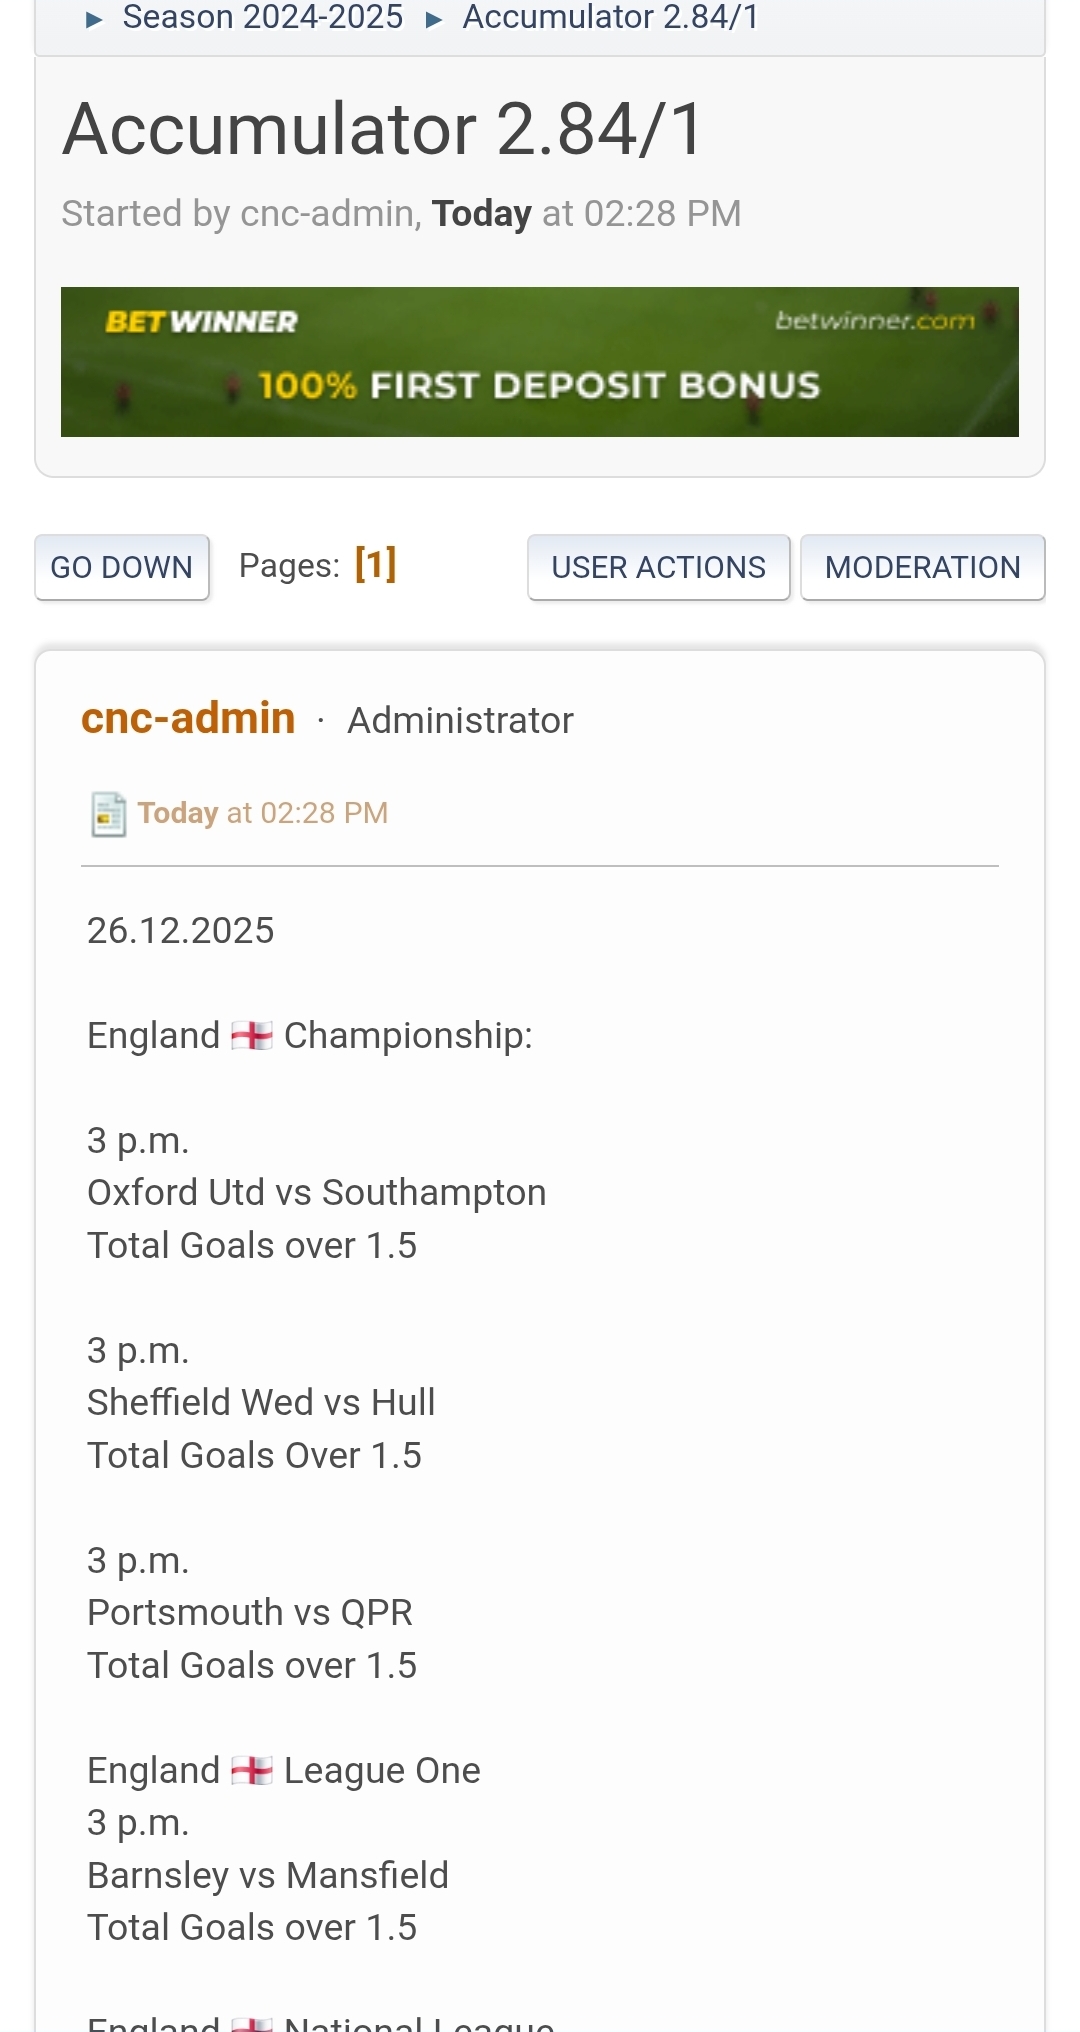Screen dimensions: 1080x2032
Task: Open the cnc-admin poster profile link
Action: pos(188,719)
